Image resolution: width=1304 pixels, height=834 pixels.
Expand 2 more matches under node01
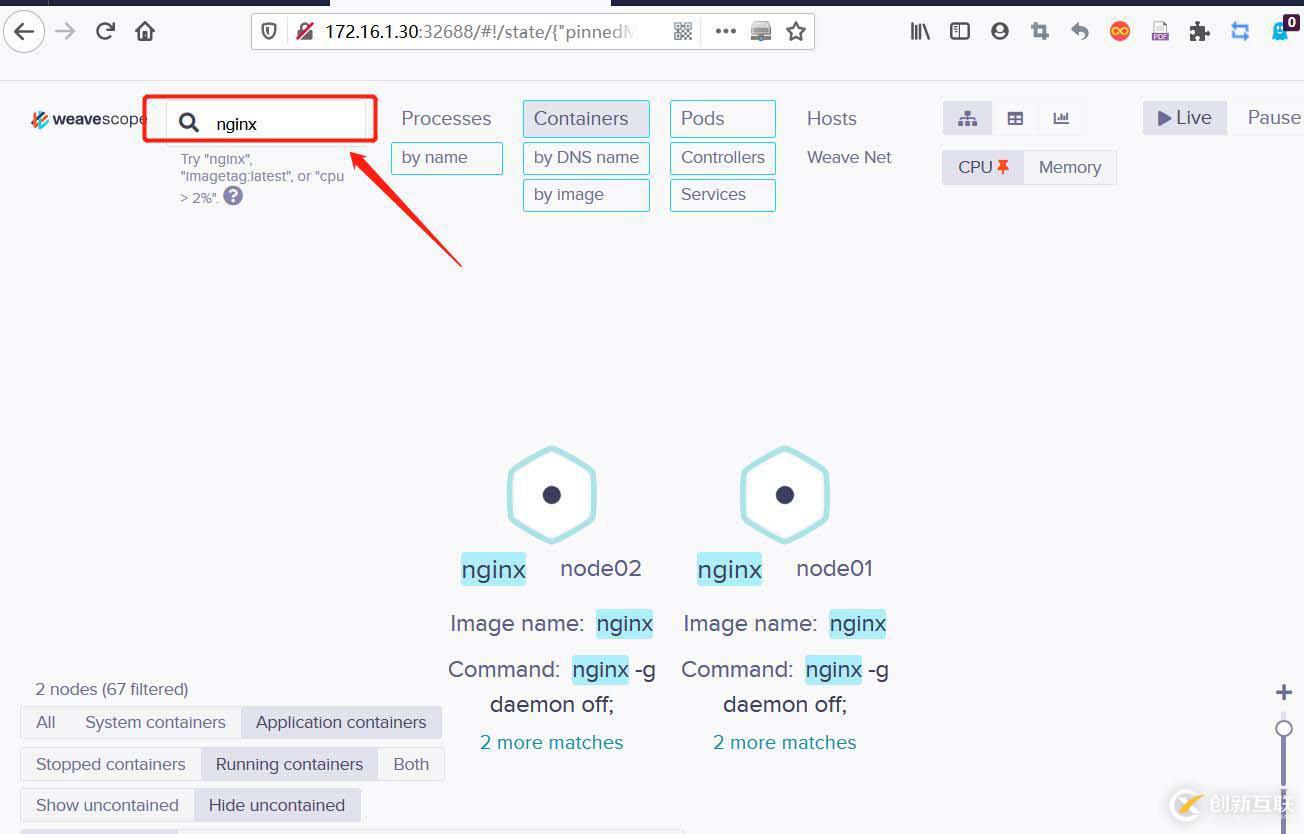784,742
